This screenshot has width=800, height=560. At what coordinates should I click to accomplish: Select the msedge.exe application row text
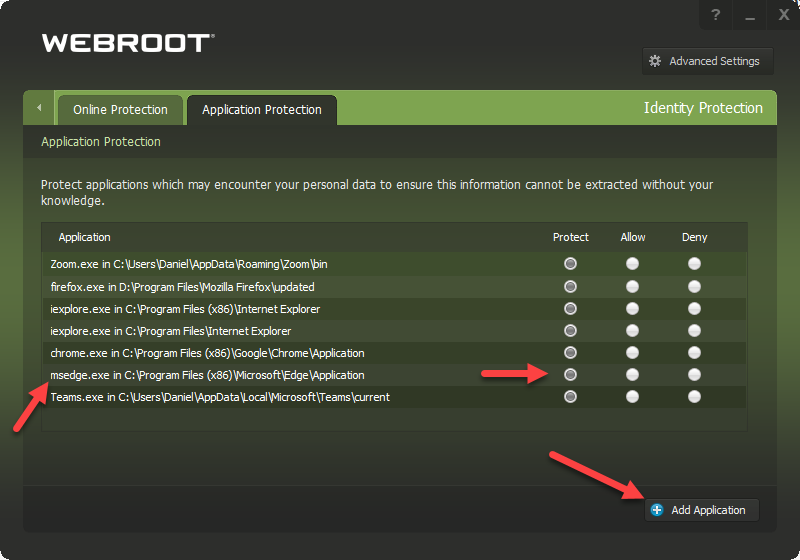point(207,375)
